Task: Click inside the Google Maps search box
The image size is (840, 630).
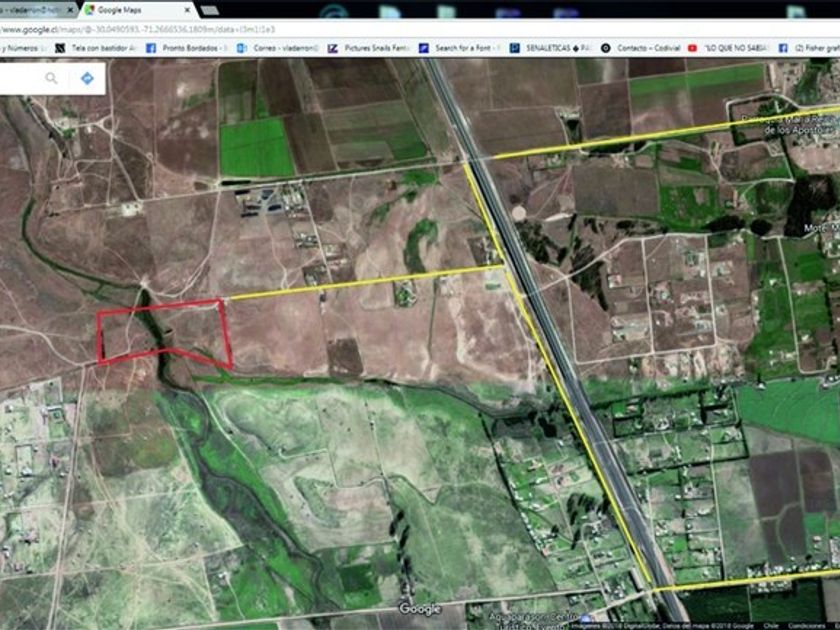Action: [x=20, y=77]
